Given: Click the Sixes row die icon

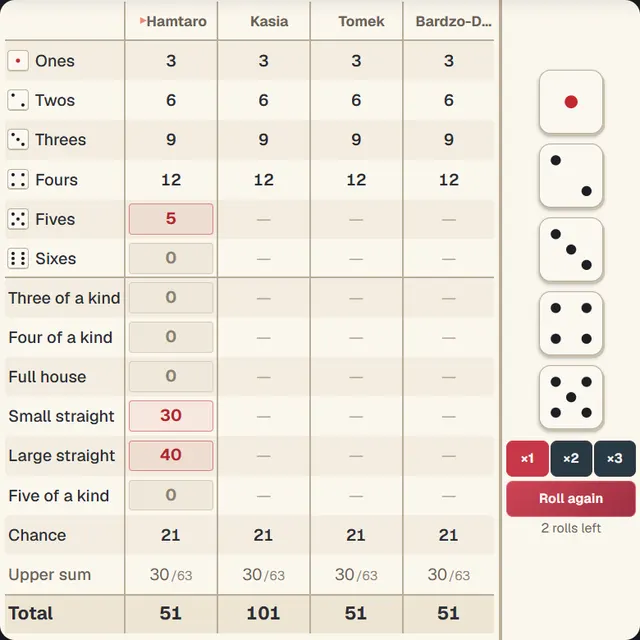Looking at the screenshot, I should (x=18, y=258).
